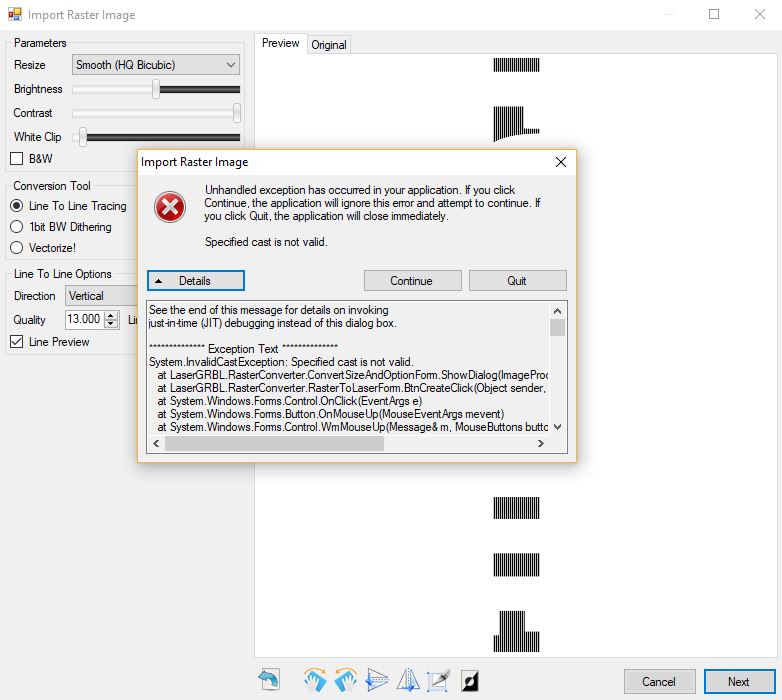Collapse the error Details section

pyautogui.click(x=196, y=280)
